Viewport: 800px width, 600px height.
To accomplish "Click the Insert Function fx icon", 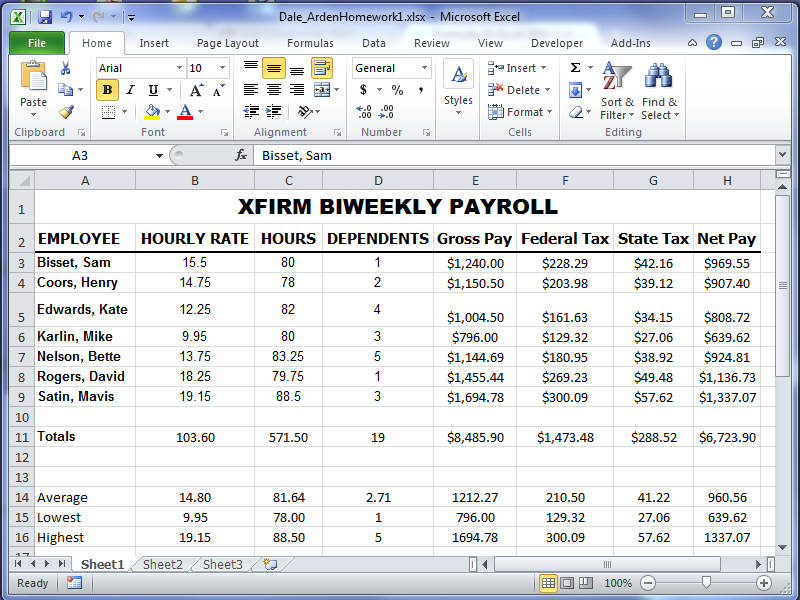I will 241,156.
